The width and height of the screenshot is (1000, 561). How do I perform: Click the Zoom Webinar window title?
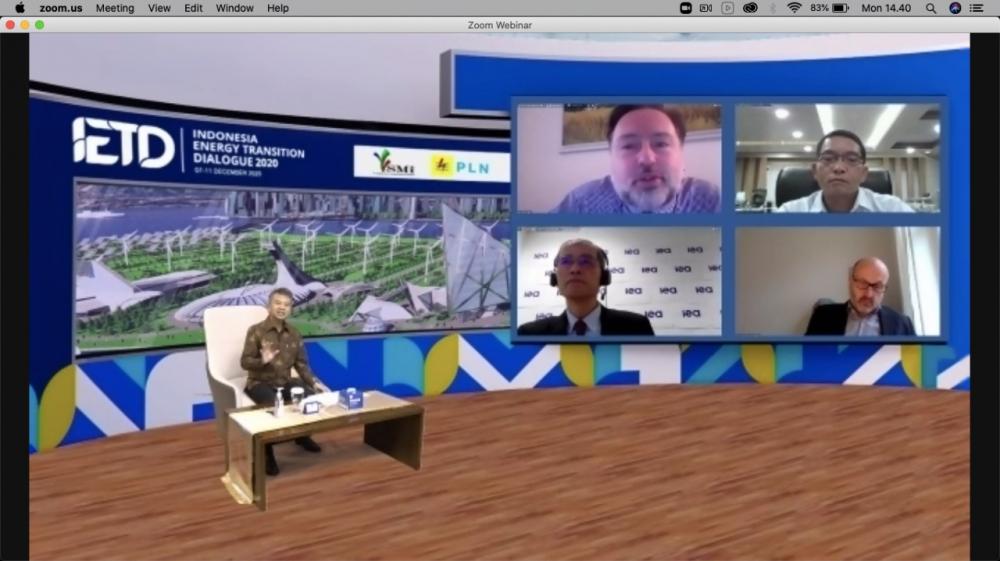click(x=499, y=25)
